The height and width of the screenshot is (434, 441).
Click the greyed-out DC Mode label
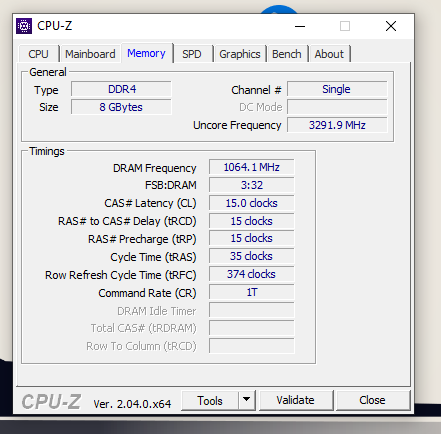pyautogui.click(x=261, y=107)
